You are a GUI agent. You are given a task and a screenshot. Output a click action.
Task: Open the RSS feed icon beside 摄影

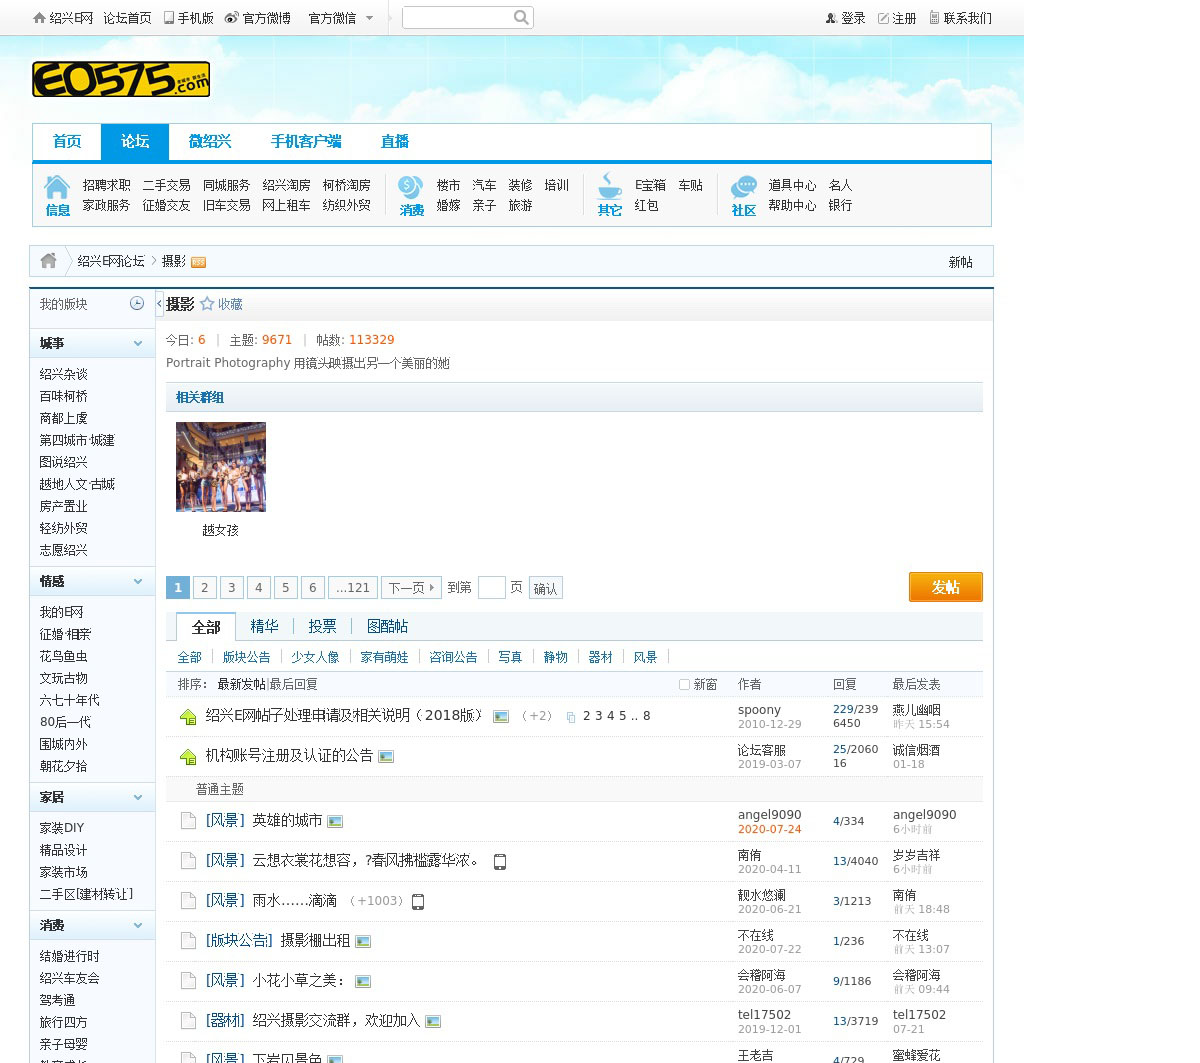[198, 262]
